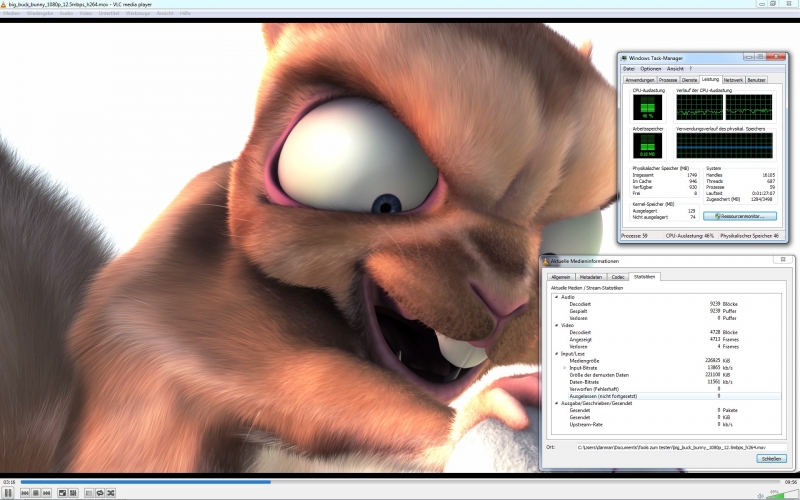
Task: Click the physical memory usage history graph
Action: pos(724,146)
